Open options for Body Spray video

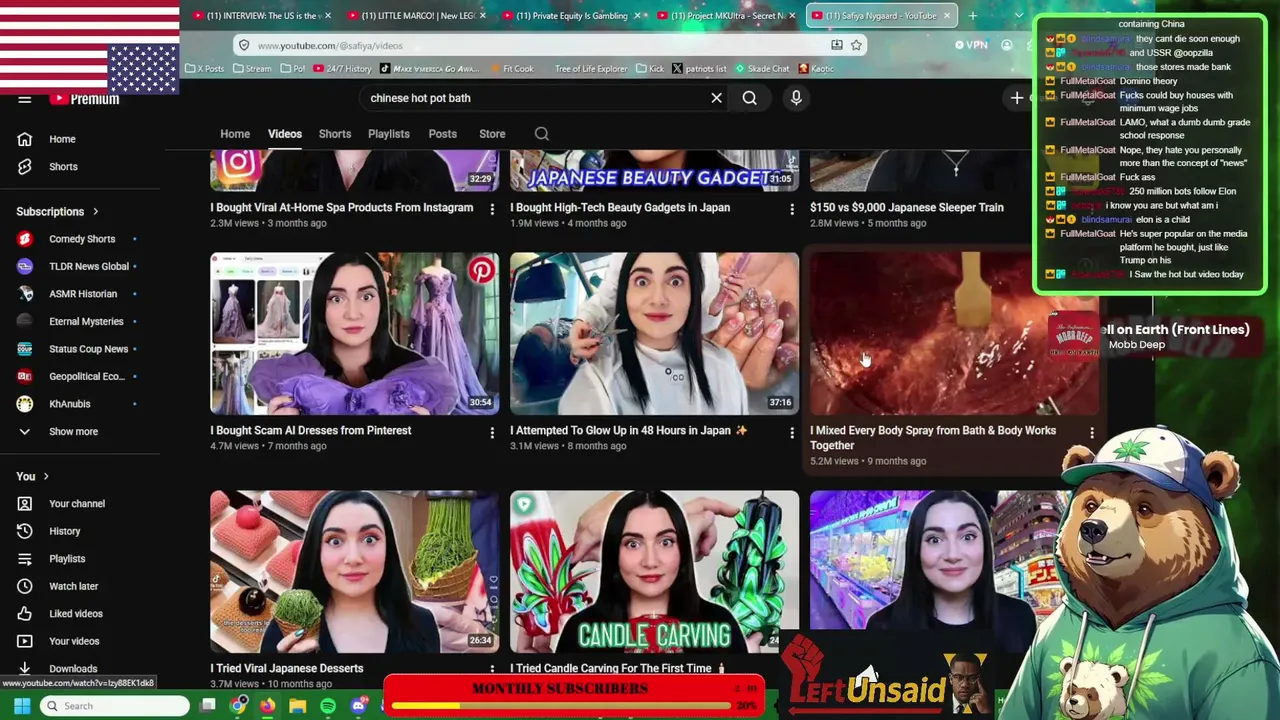point(1091,432)
